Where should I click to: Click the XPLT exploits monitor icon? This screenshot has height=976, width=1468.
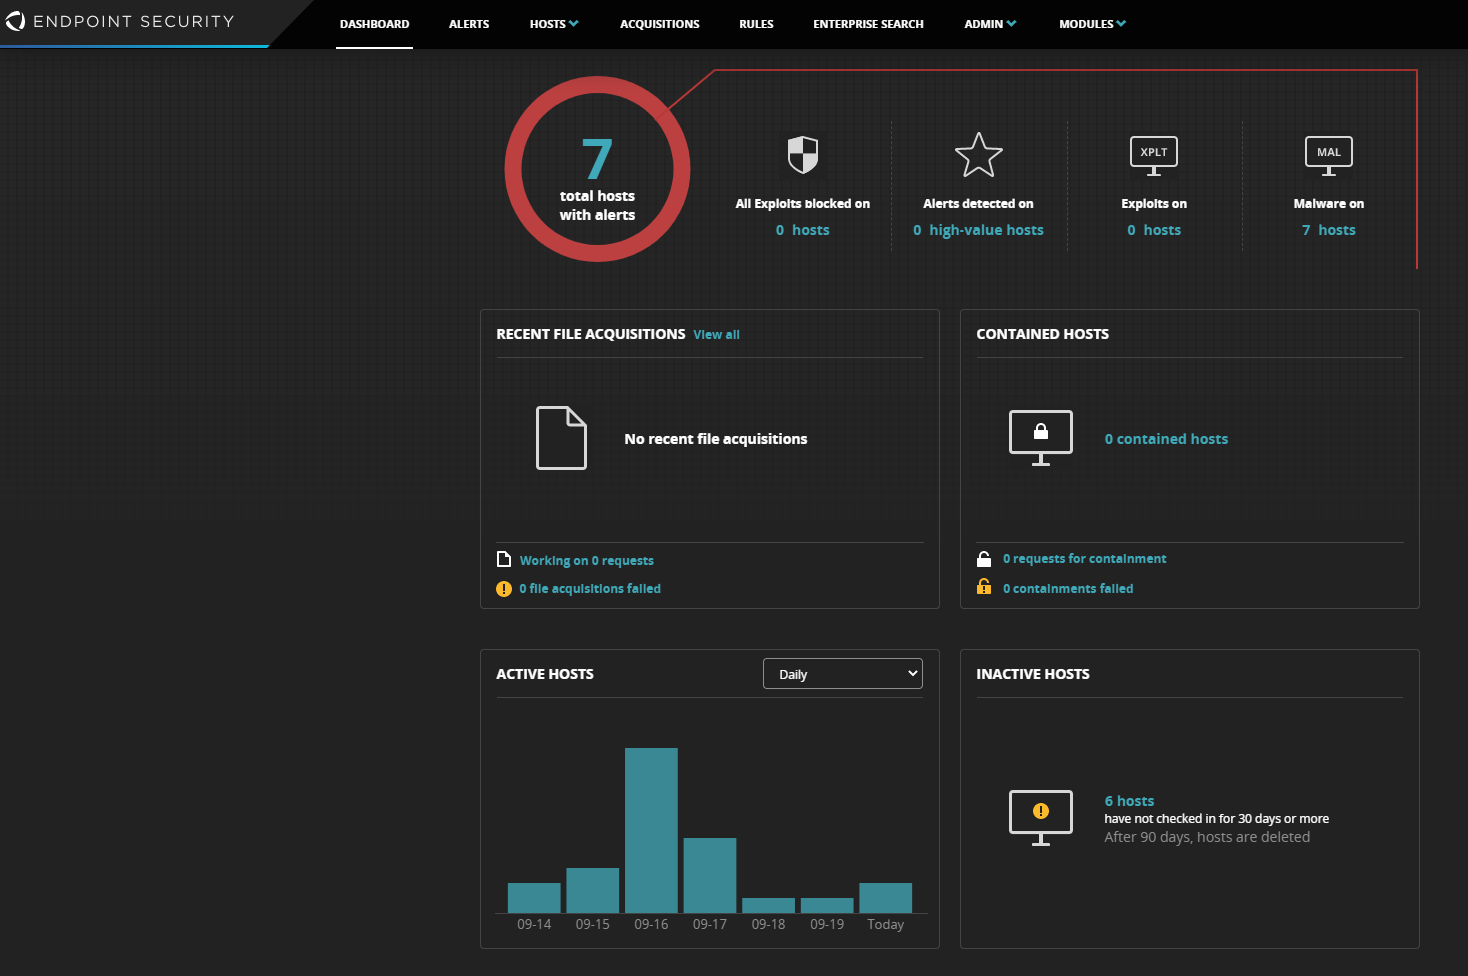pos(1153,155)
